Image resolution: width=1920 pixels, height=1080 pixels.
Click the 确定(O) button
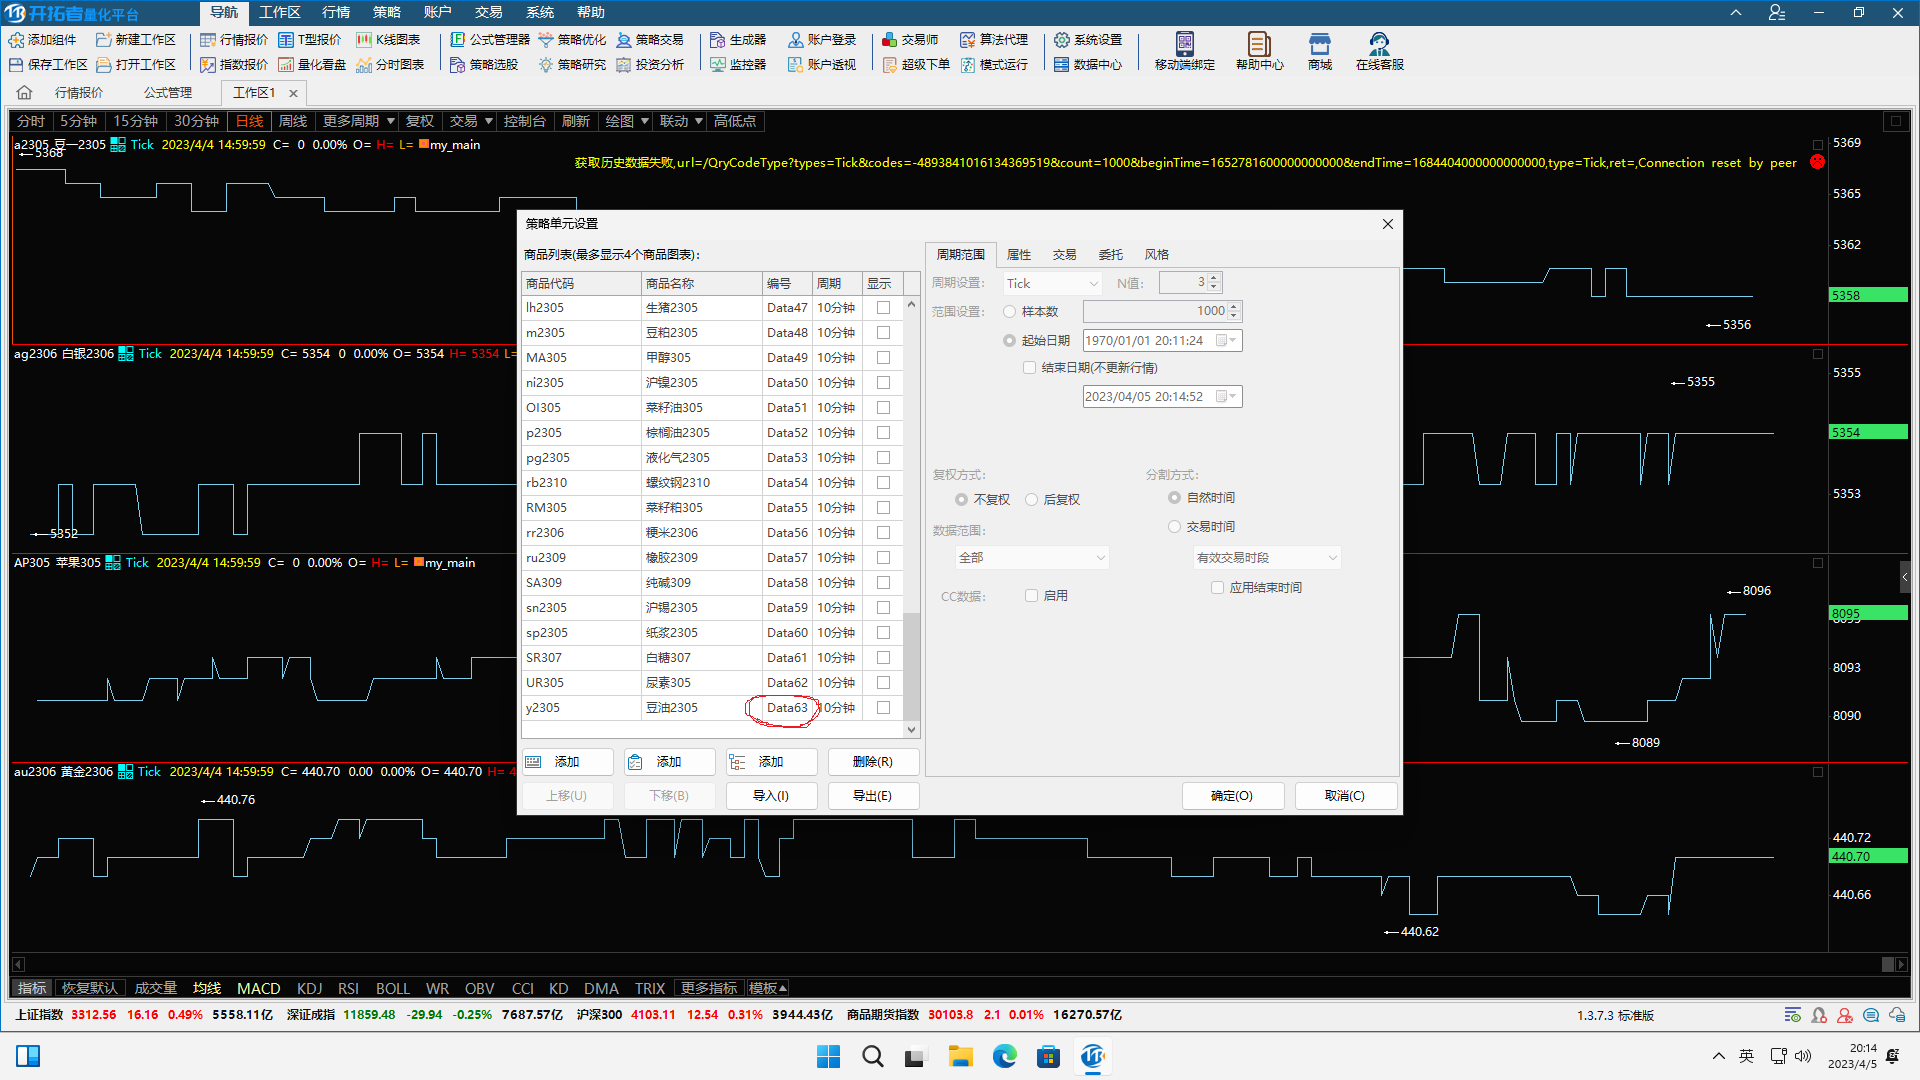click(1231, 796)
